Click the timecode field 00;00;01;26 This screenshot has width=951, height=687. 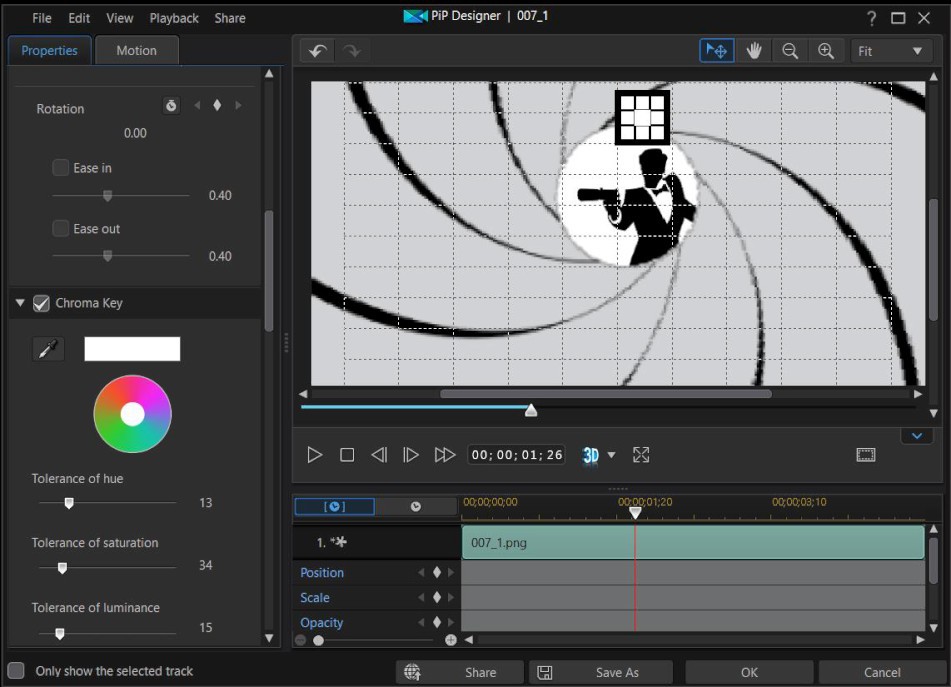[517, 455]
